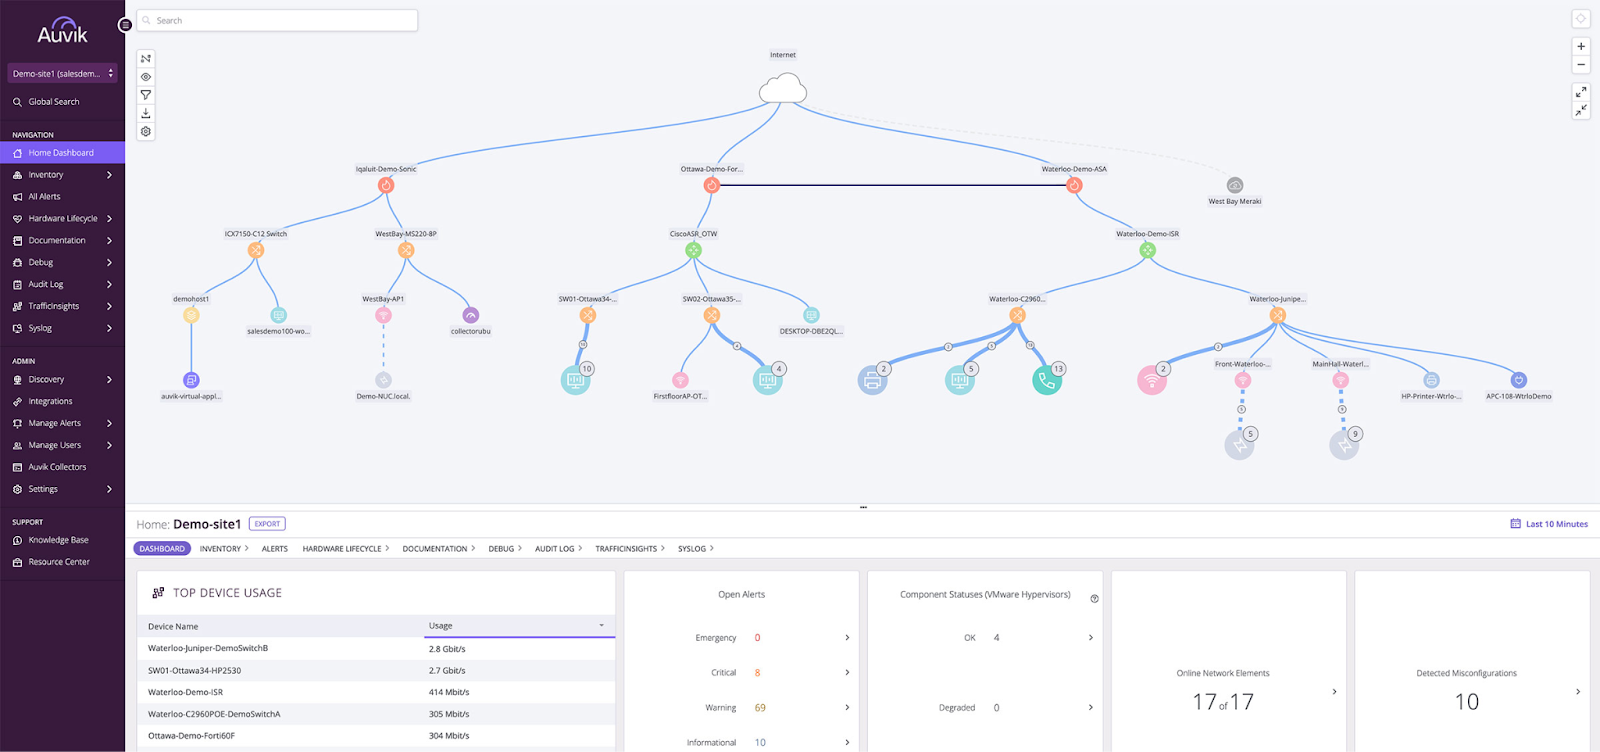Click the EXPORT button
This screenshot has height=752, width=1600.
267,524
